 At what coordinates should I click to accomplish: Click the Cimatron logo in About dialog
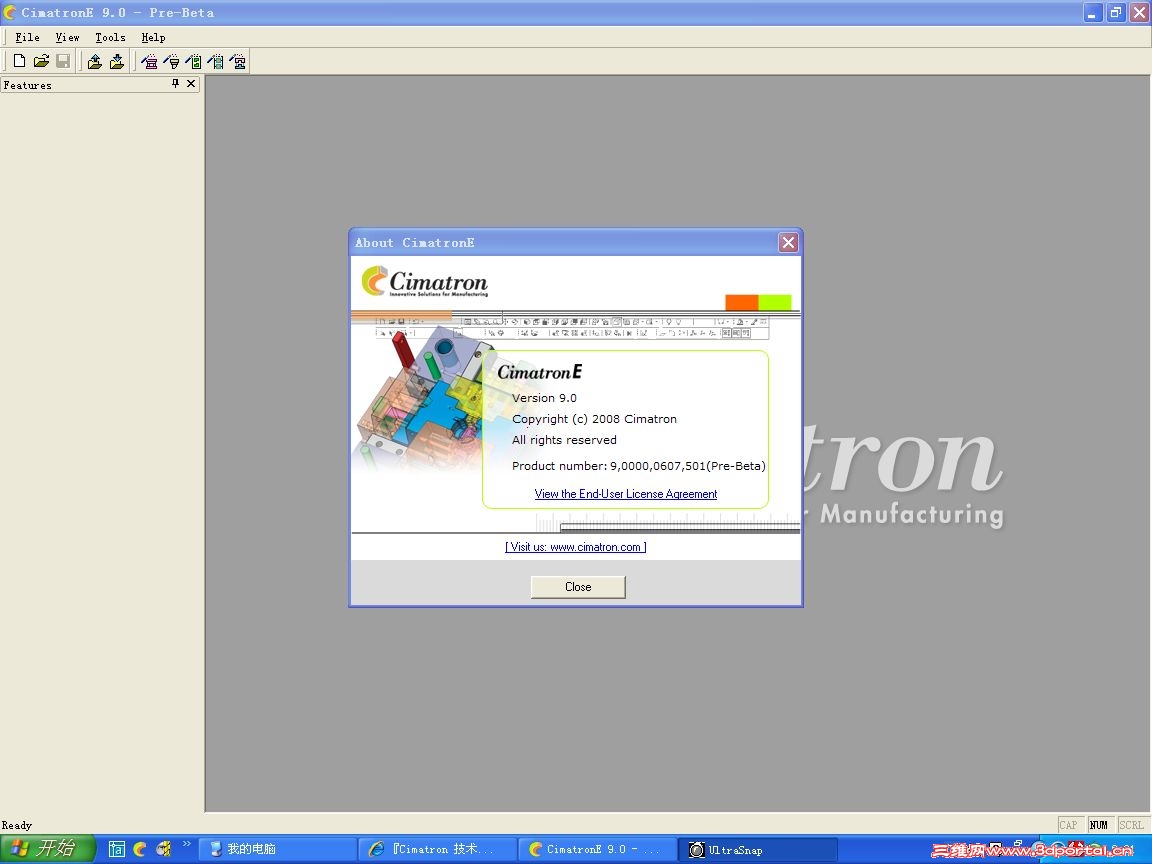click(425, 282)
